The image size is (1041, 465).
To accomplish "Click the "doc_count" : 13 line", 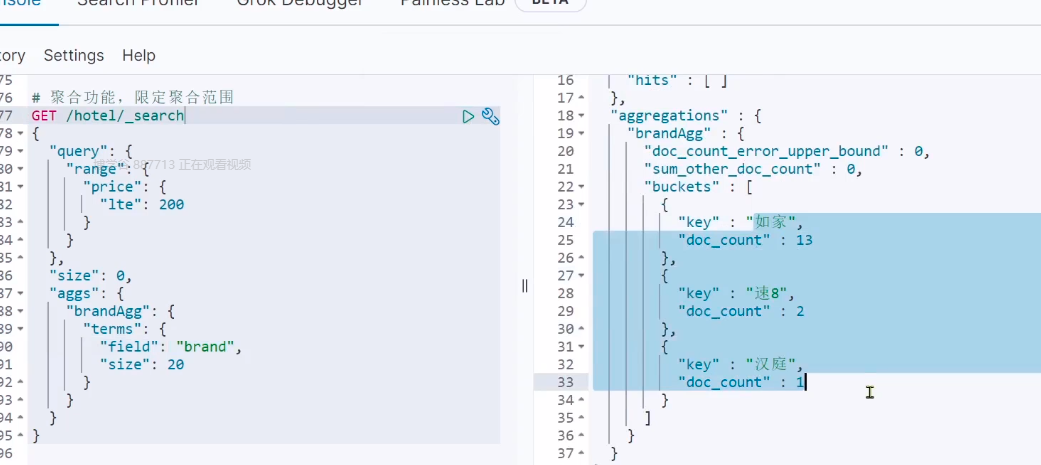I will point(745,240).
